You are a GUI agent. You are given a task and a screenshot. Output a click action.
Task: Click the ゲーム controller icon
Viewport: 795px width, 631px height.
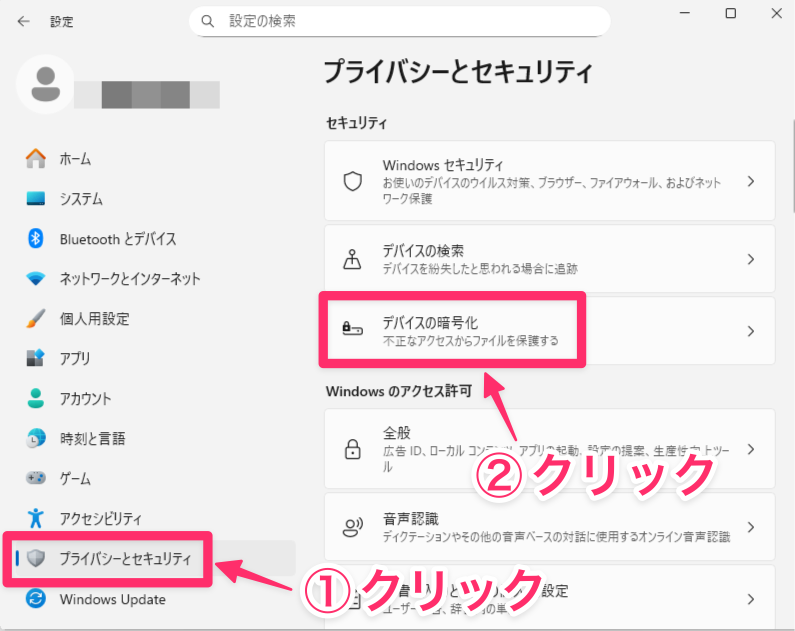point(36,479)
